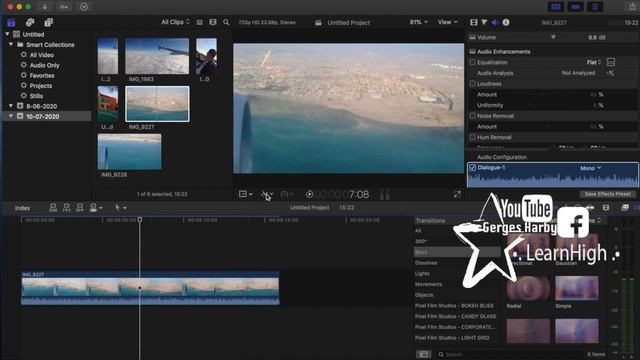Select the Stills smart collection
This screenshot has height=360, width=640.
click(36, 96)
